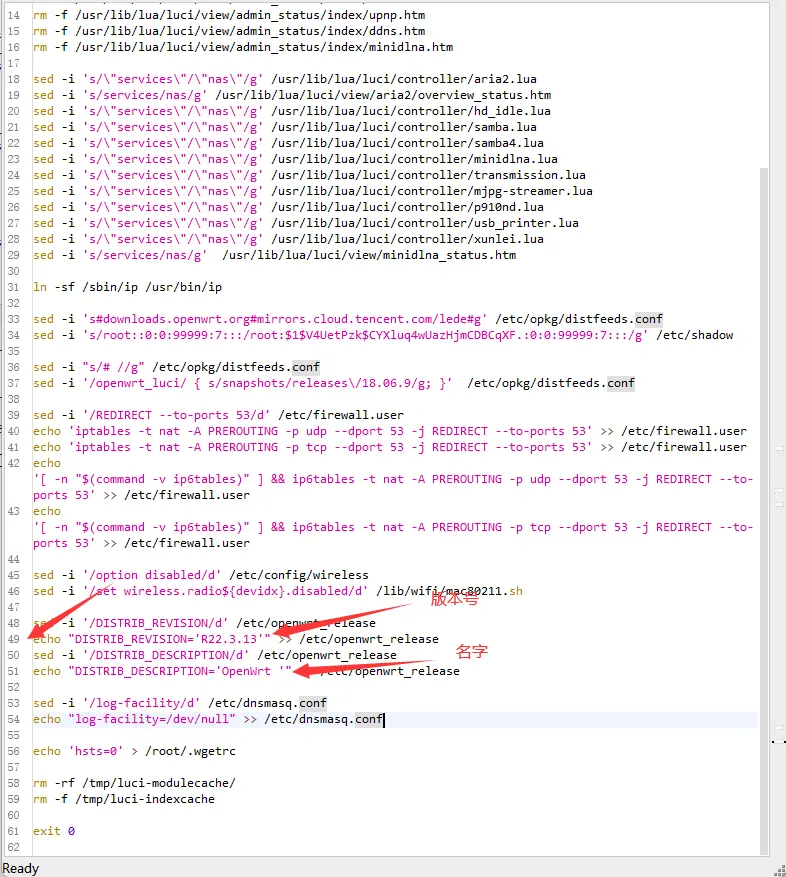Click the 'DISTRIB_REVISION='R22.3.13'' string
Viewport: 786px width, 877px height.
(x=170, y=639)
